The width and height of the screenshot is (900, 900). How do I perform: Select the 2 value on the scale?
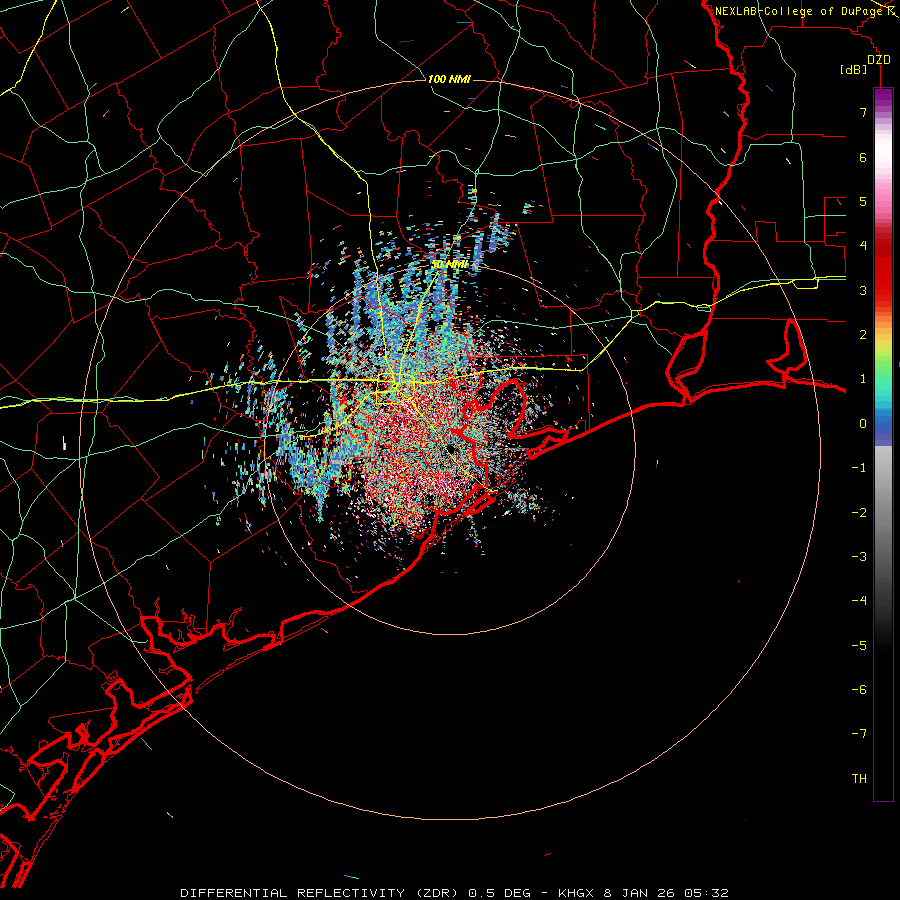[863, 335]
